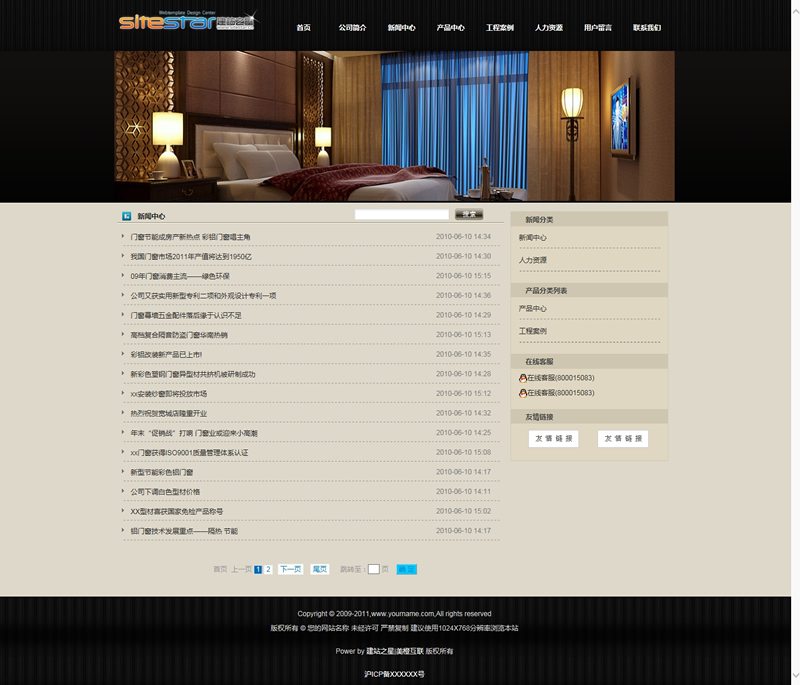Viewport: 800px width, 685px height.
Task: Click the 下一页 pagination button
Action: (290, 569)
